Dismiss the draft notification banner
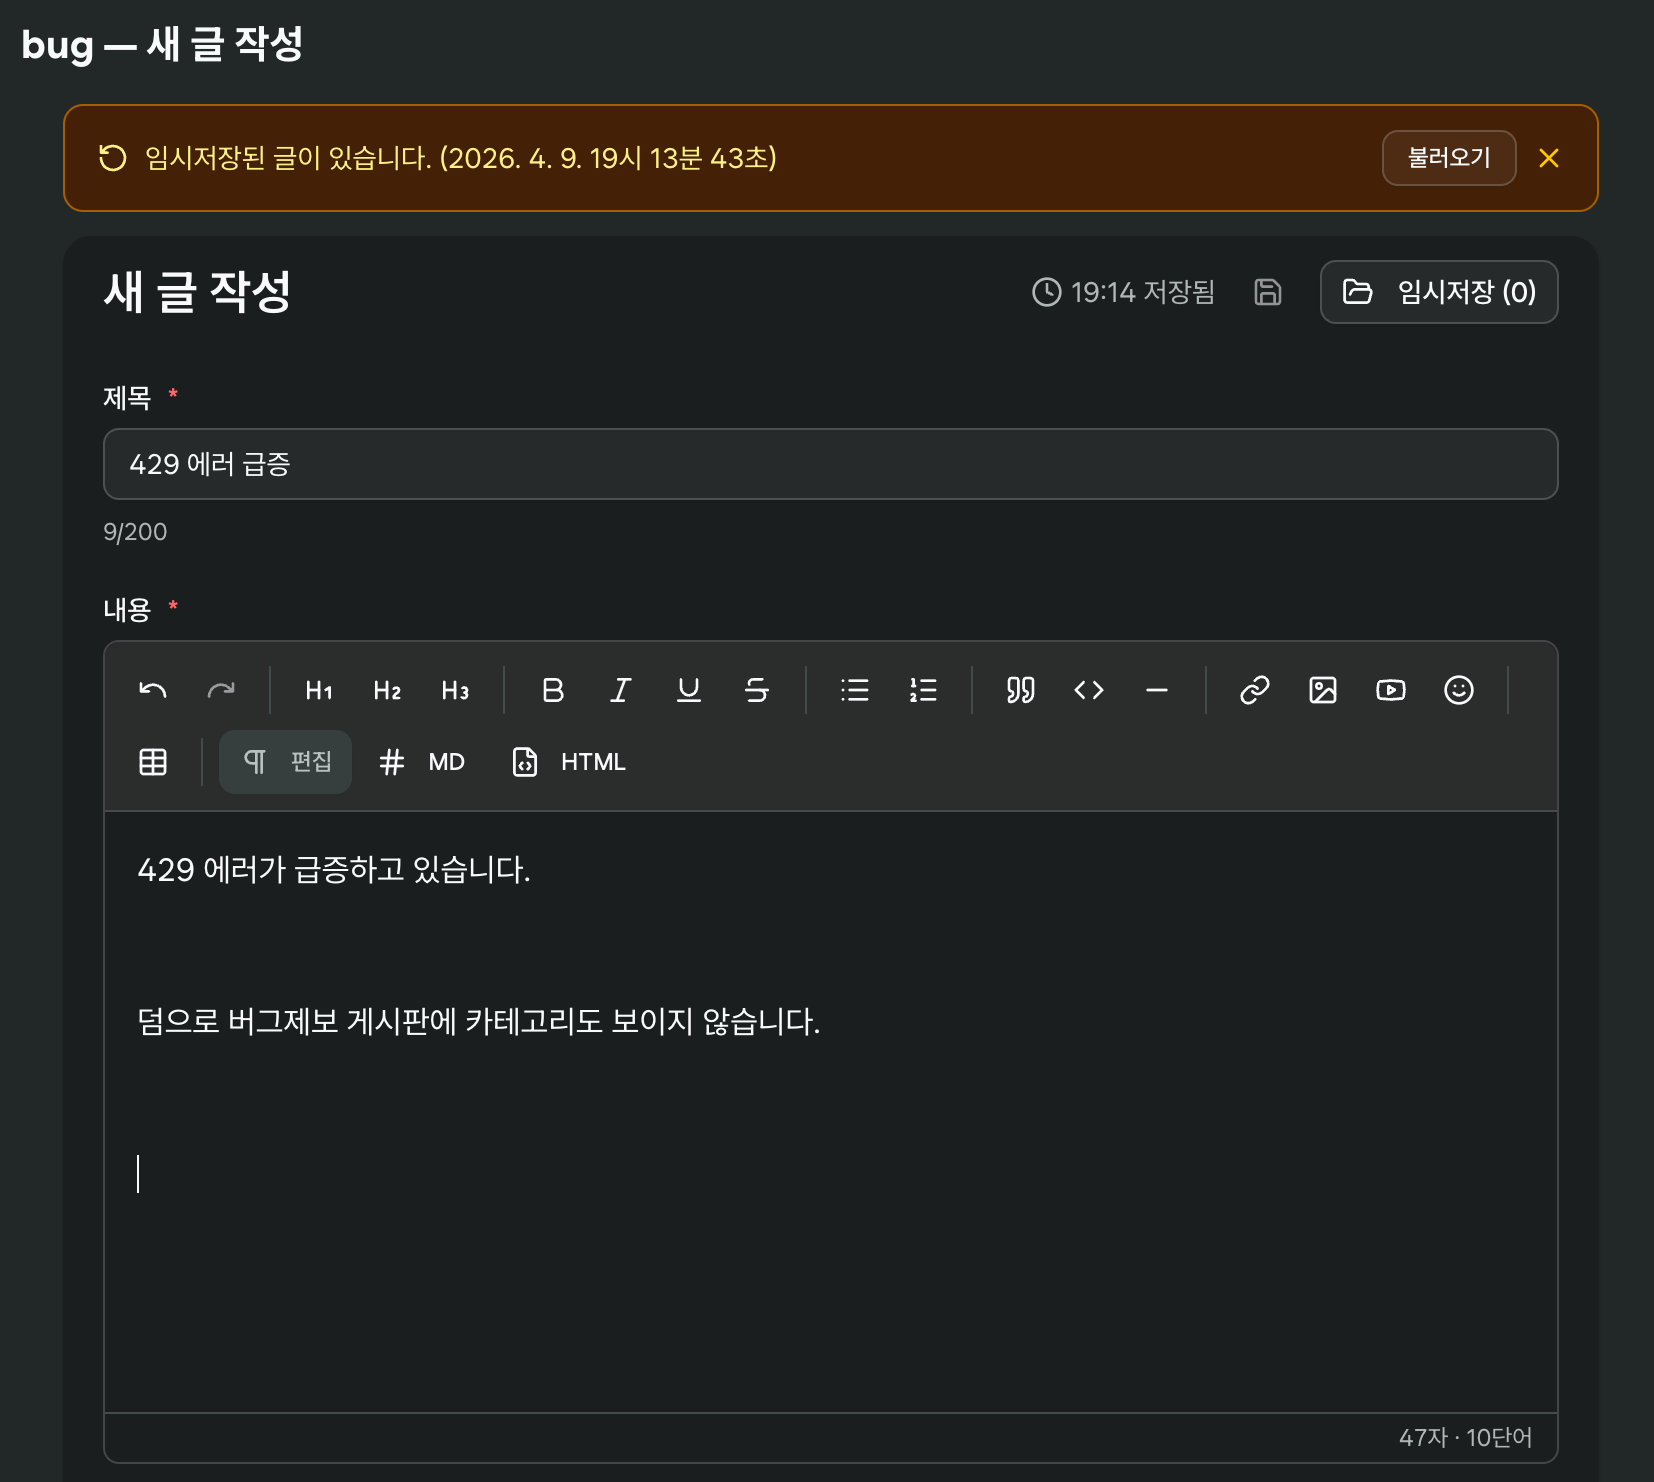Image resolution: width=1654 pixels, height=1482 pixels. point(1549,158)
